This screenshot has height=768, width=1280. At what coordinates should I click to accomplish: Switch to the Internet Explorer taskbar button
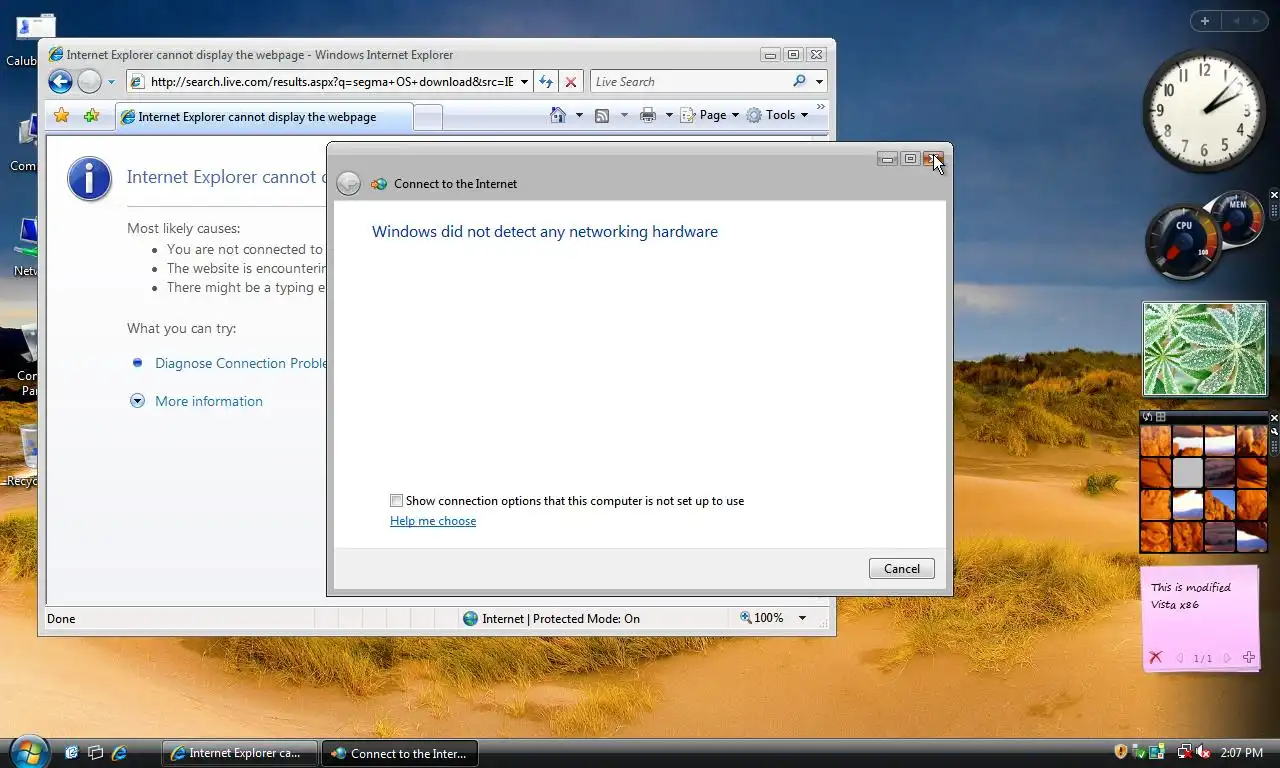tap(240, 753)
